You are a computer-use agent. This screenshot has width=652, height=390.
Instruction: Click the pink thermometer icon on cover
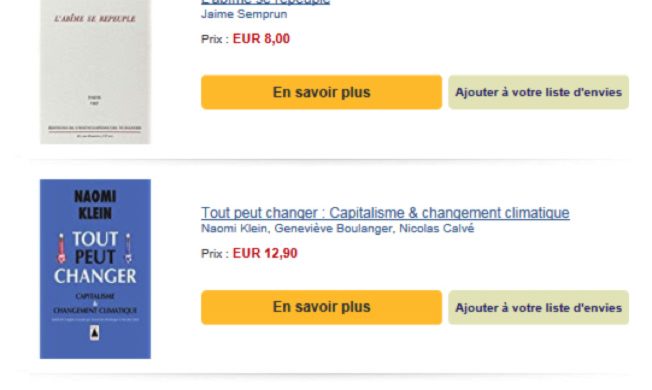62,248
